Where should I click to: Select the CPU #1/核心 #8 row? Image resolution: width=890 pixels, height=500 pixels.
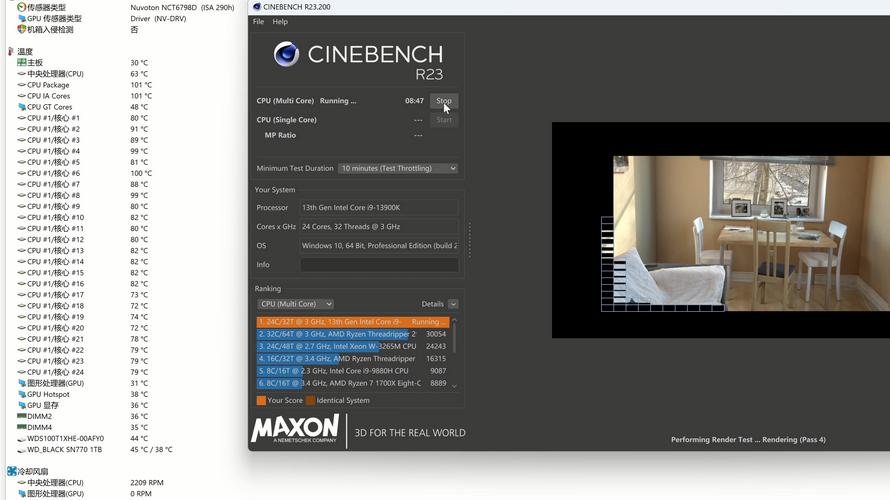point(82,195)
